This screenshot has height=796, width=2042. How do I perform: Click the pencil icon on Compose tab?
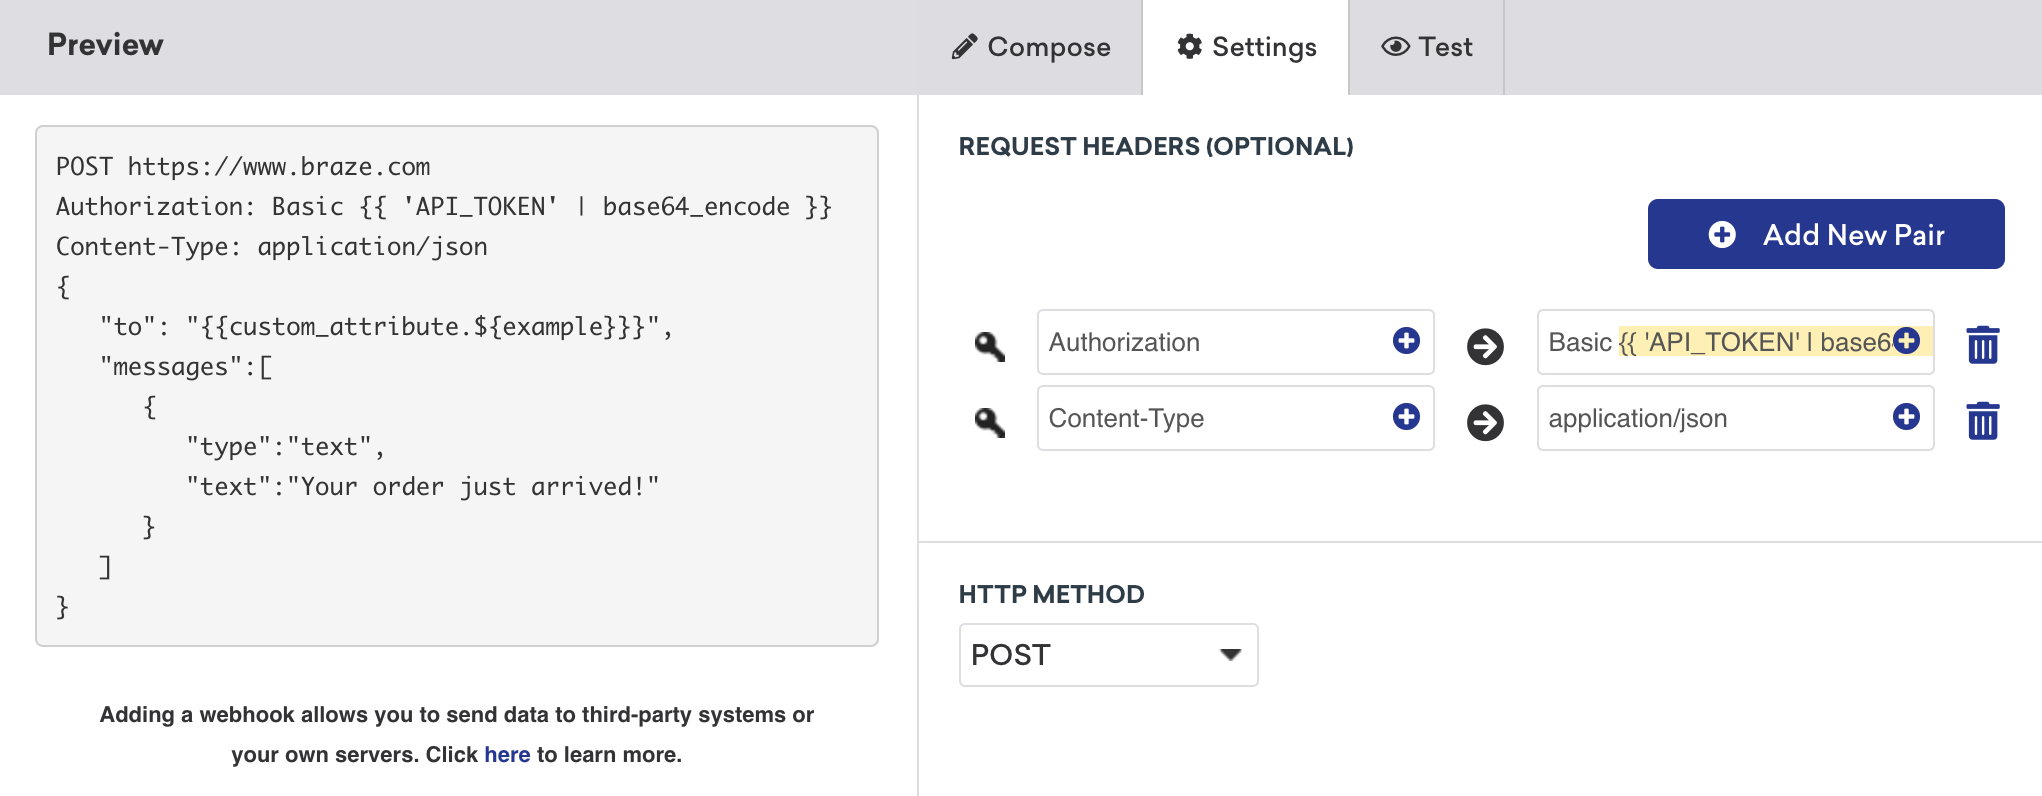[x=964, y=47]
